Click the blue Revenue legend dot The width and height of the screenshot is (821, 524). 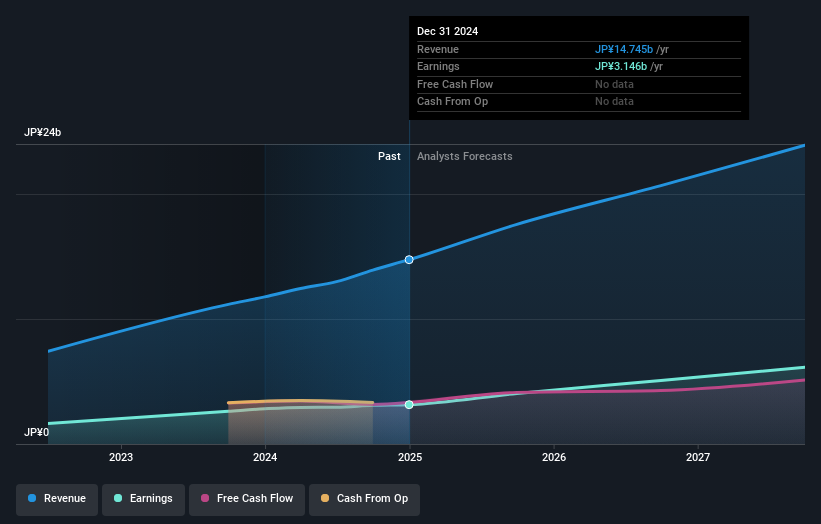point(32,498)
